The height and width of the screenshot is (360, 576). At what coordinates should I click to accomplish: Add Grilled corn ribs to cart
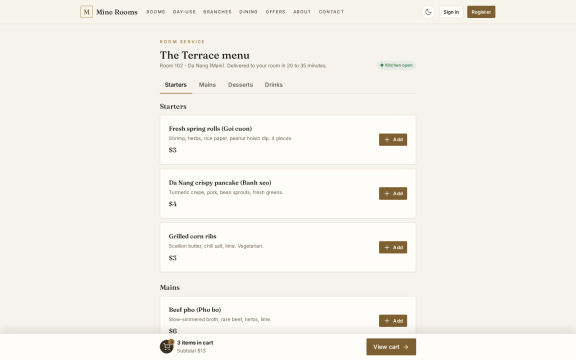[x=393, y=247]
